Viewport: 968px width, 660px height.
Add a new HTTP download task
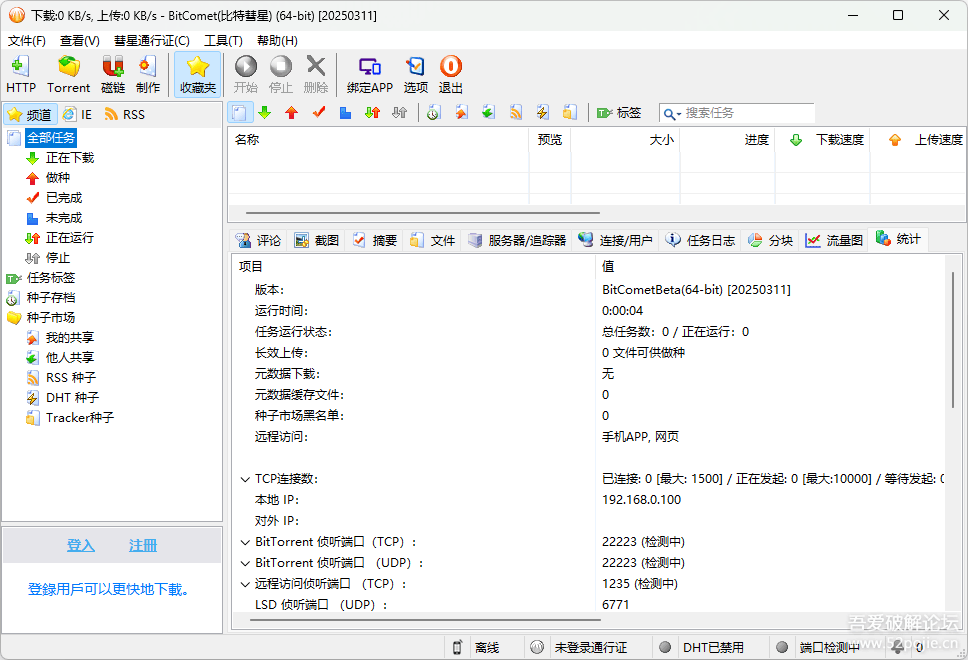click(21, 74)
